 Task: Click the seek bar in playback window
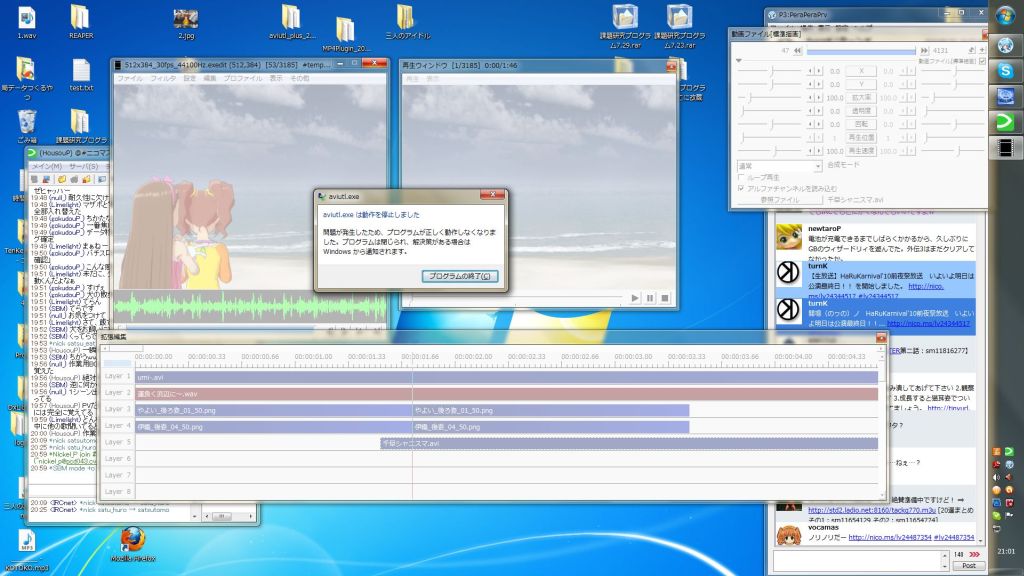(x=515, y=298)
